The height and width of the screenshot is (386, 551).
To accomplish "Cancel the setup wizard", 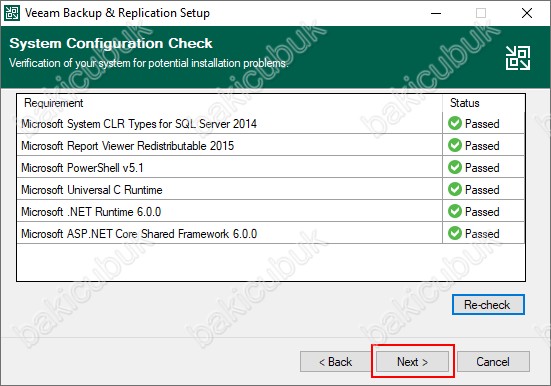I will pos(493,361).
